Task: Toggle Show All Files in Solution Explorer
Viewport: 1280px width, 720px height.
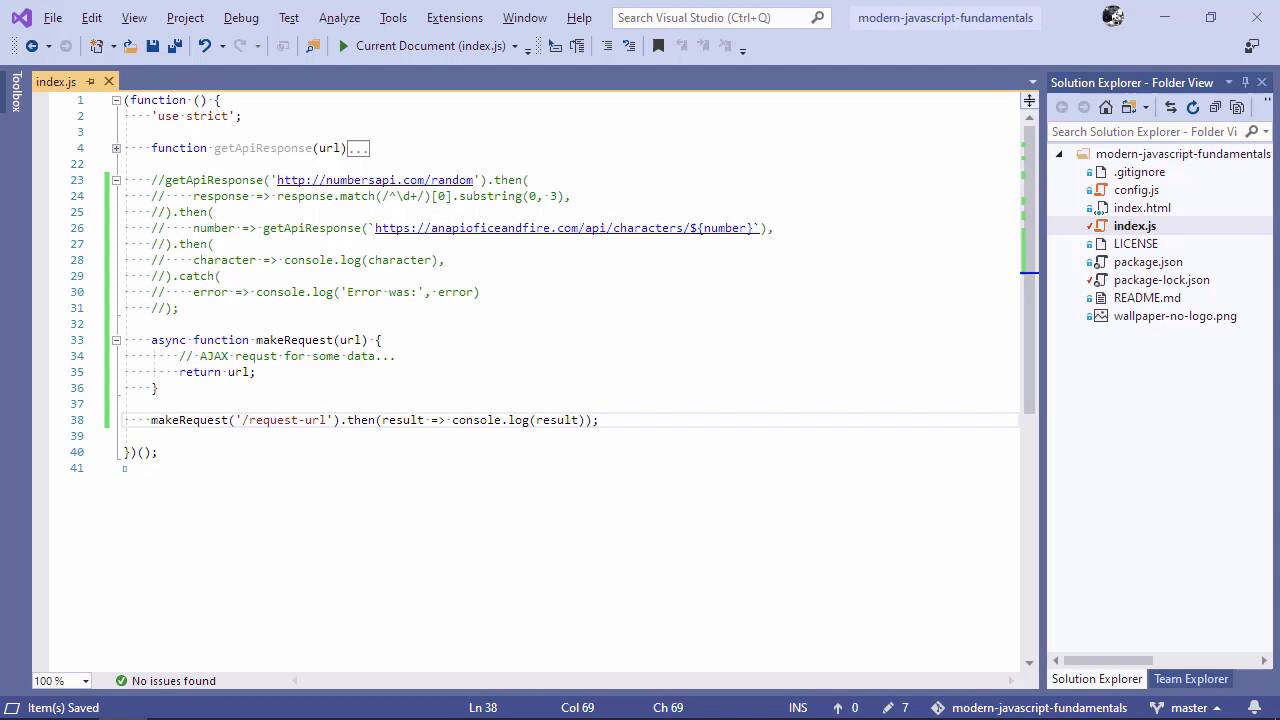Action: (1237, 107)
